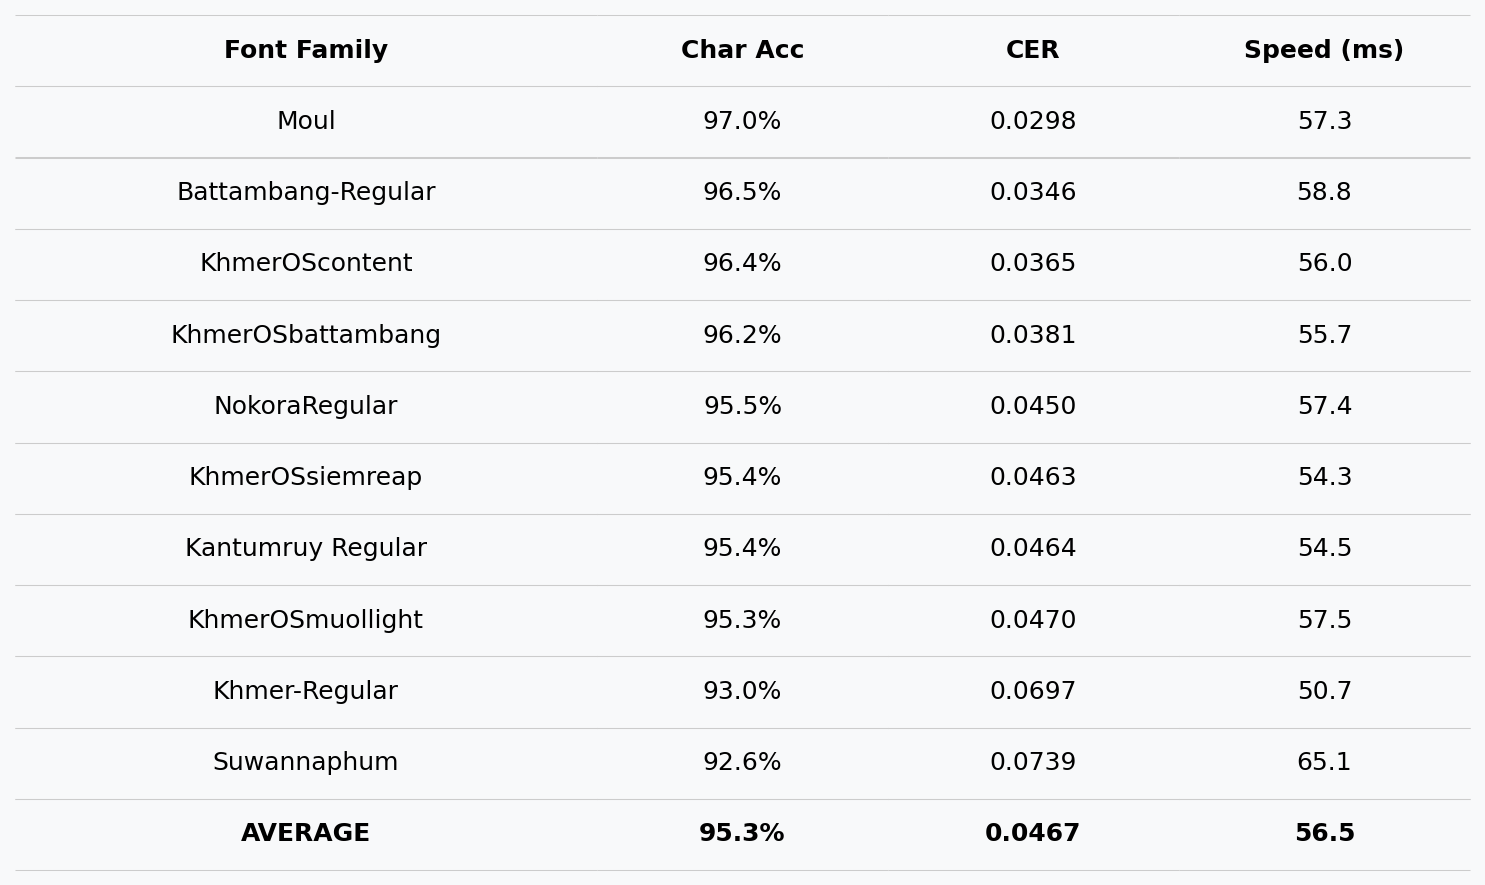Click the KhmerOSbattambang font cell
Screen dimensions: 1485x885
306,336
